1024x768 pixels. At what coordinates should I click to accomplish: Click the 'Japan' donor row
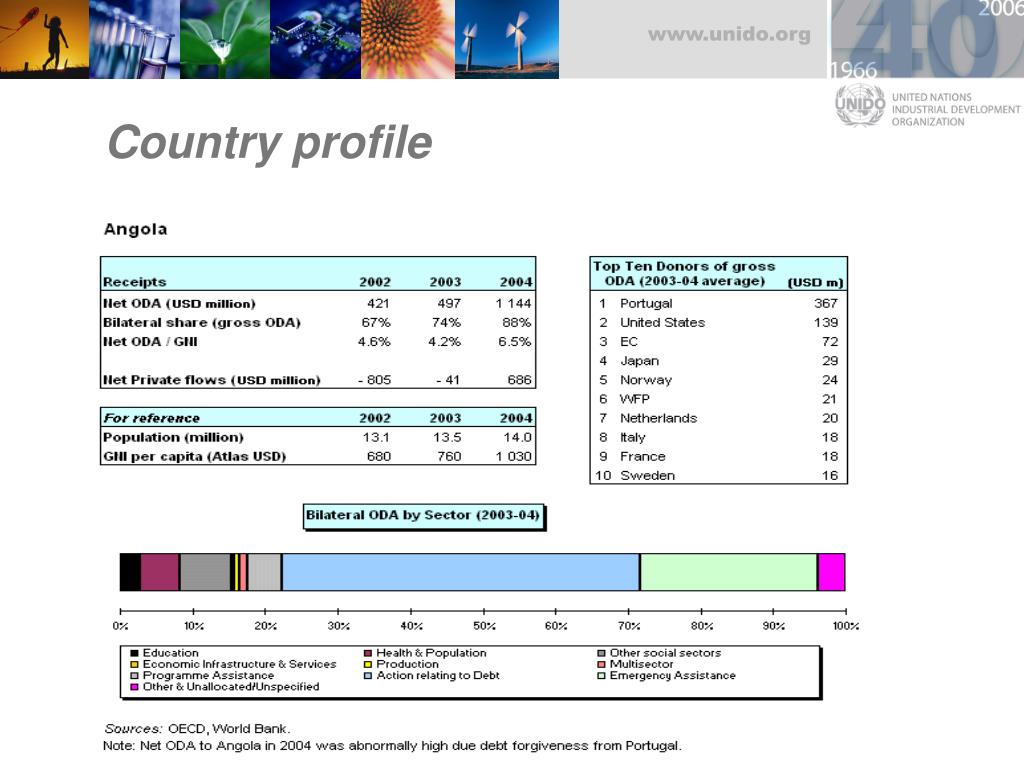pos(718,361)
